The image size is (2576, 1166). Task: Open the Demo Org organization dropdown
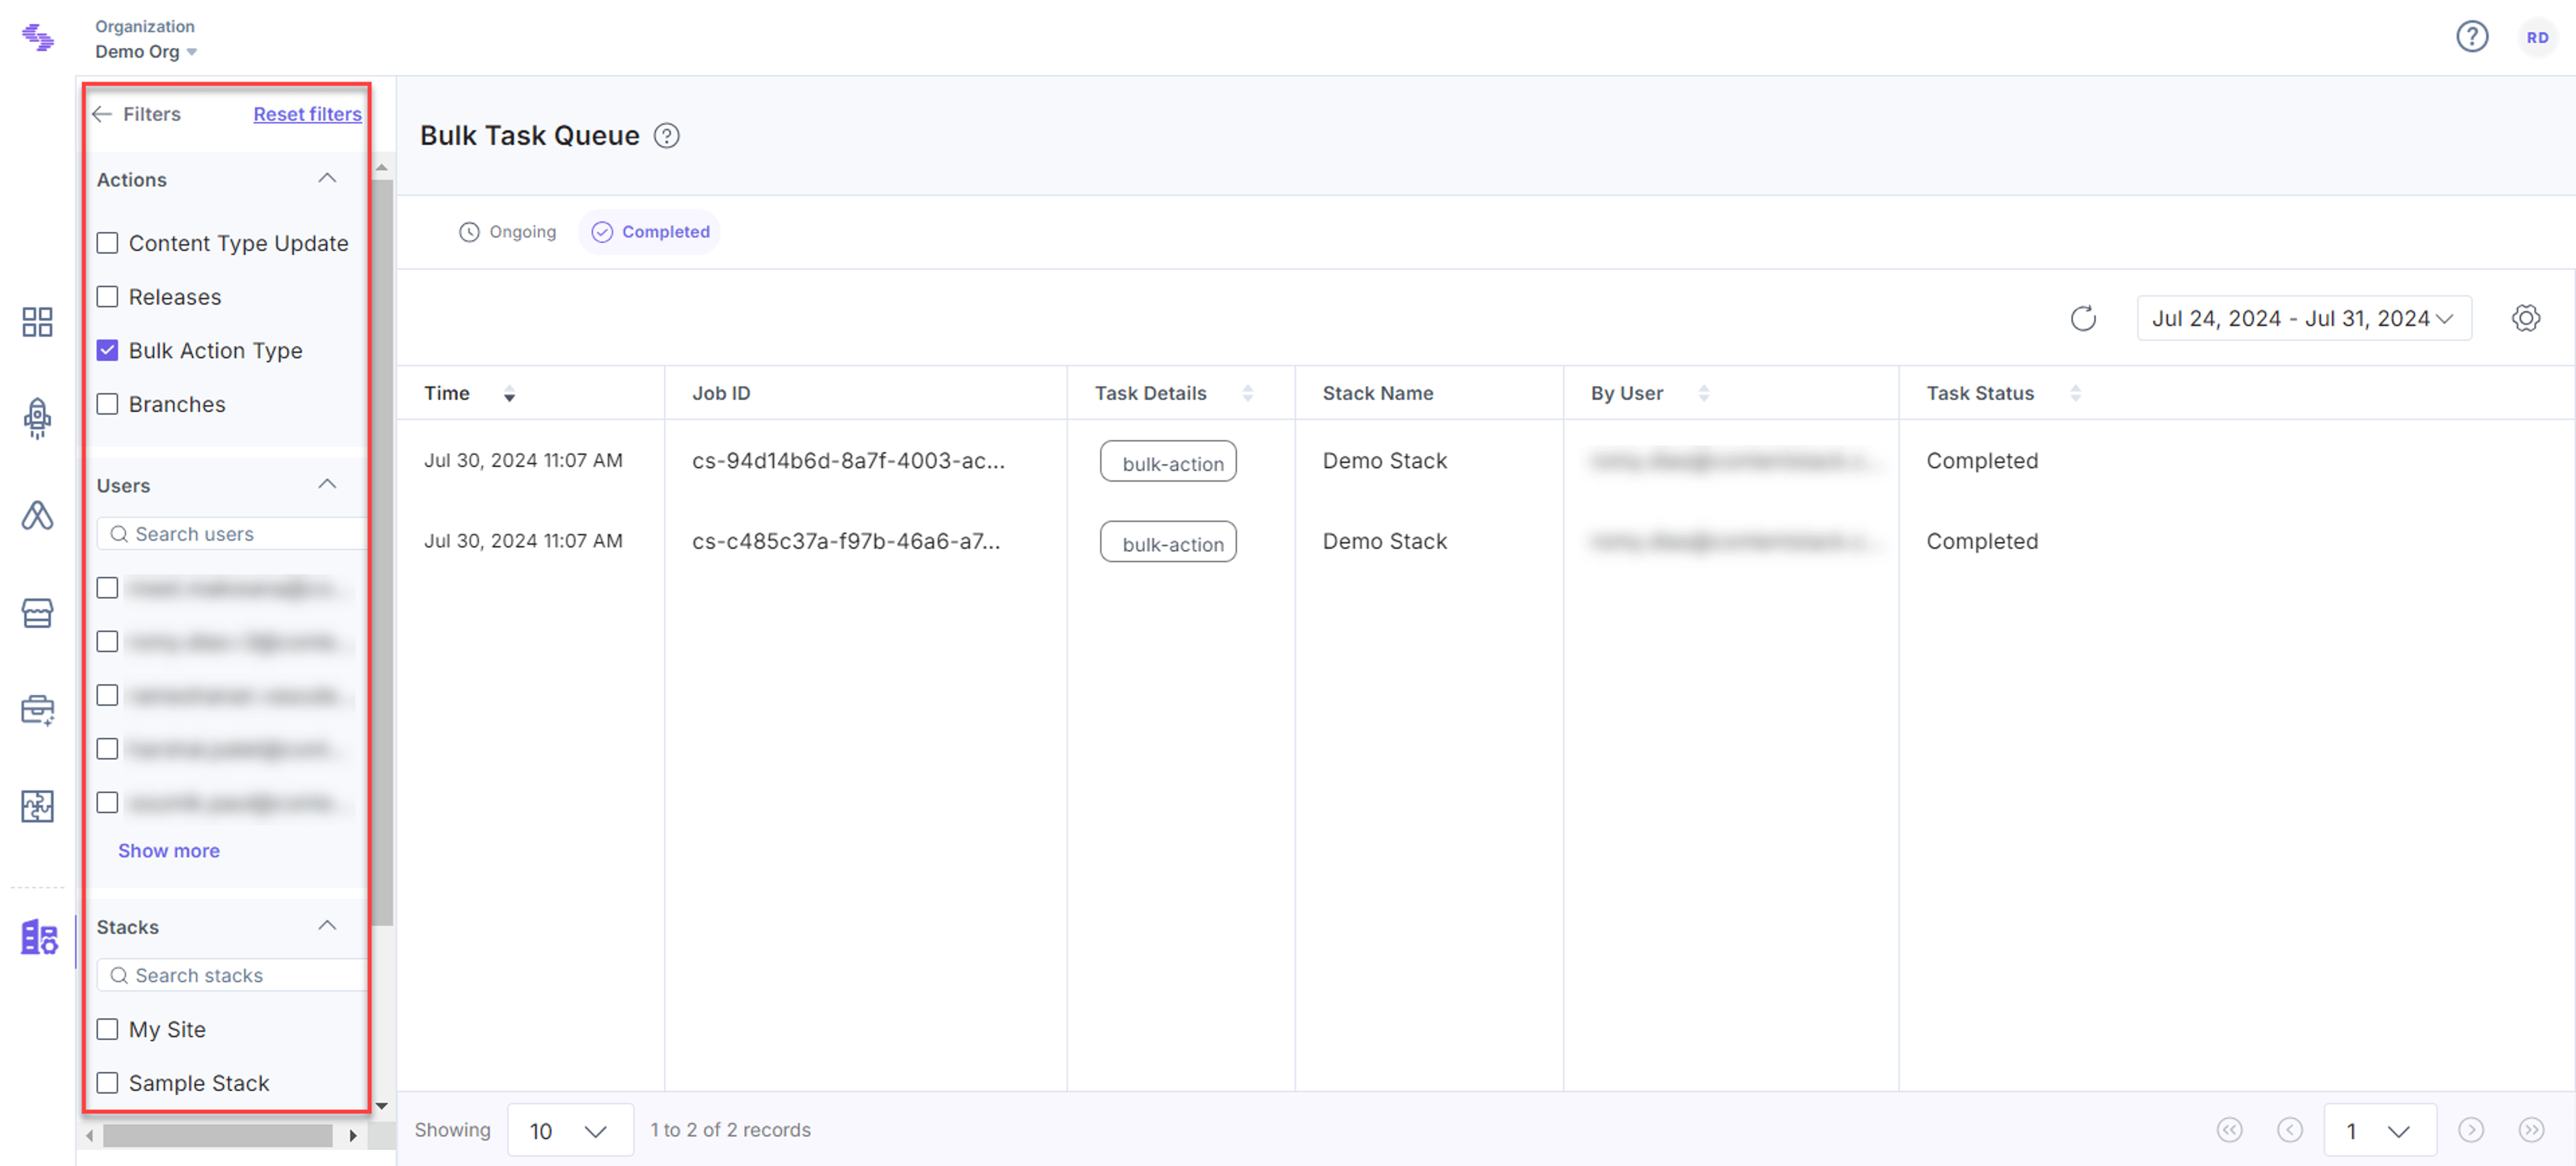pos(146,52)
